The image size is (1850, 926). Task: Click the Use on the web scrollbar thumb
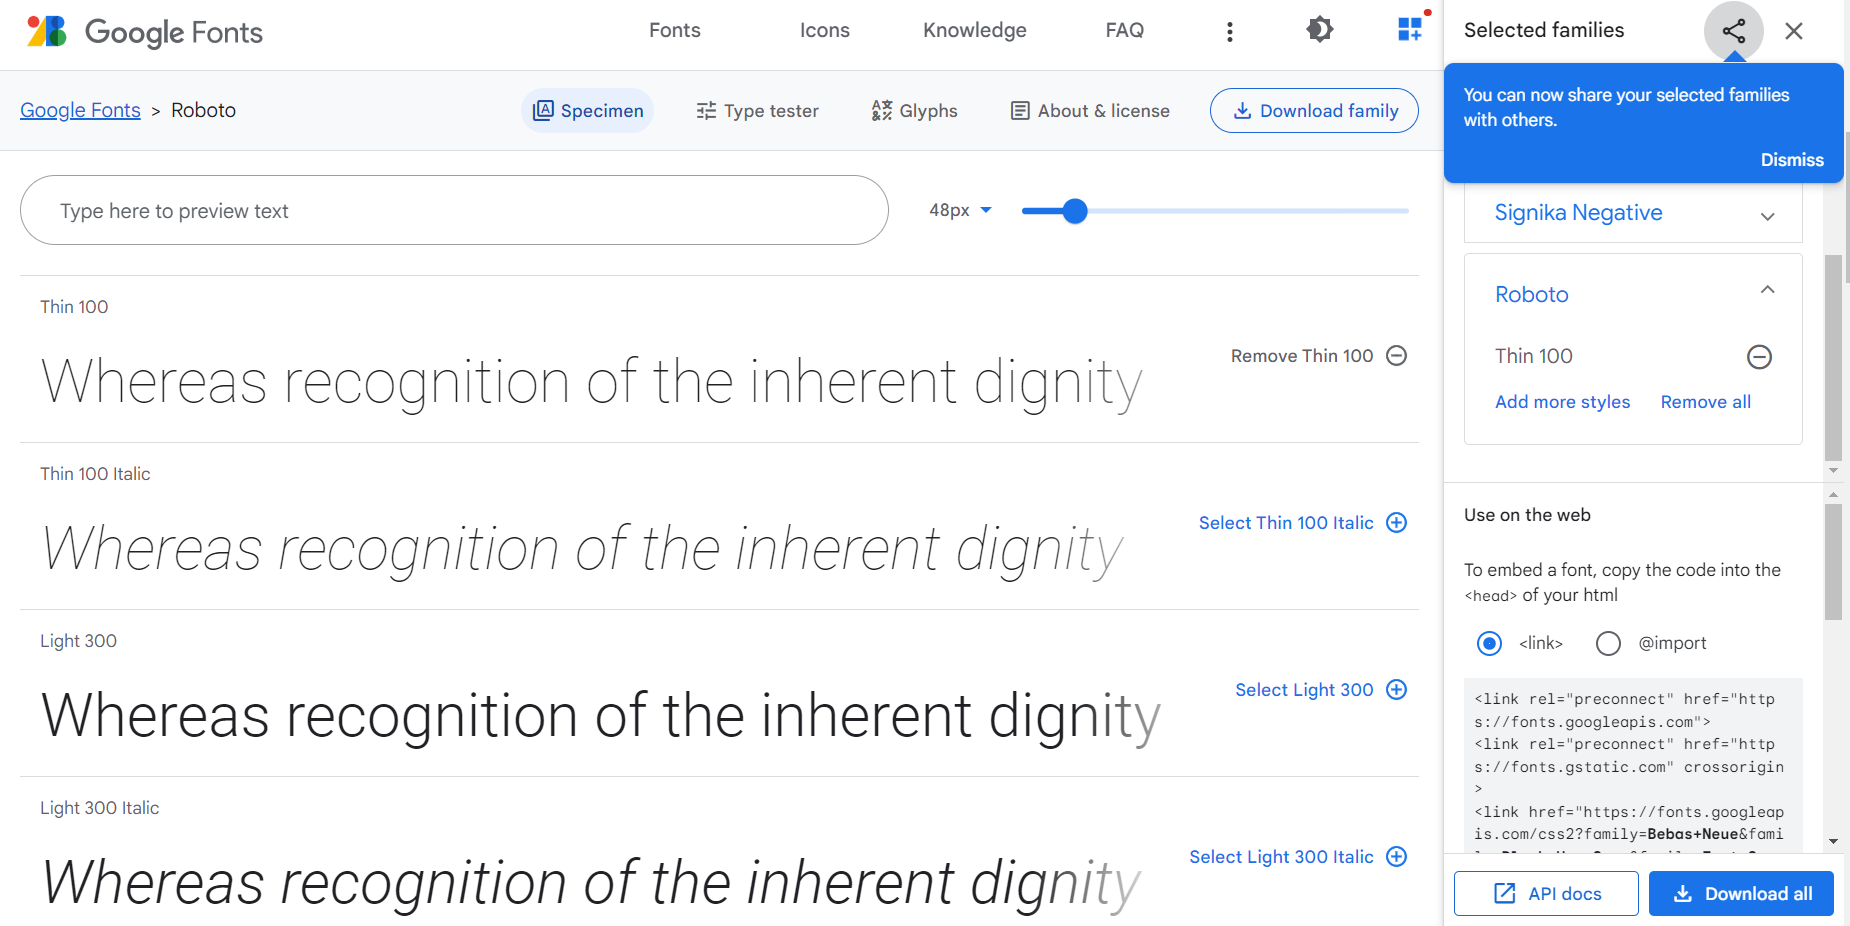pos(1833,562)
